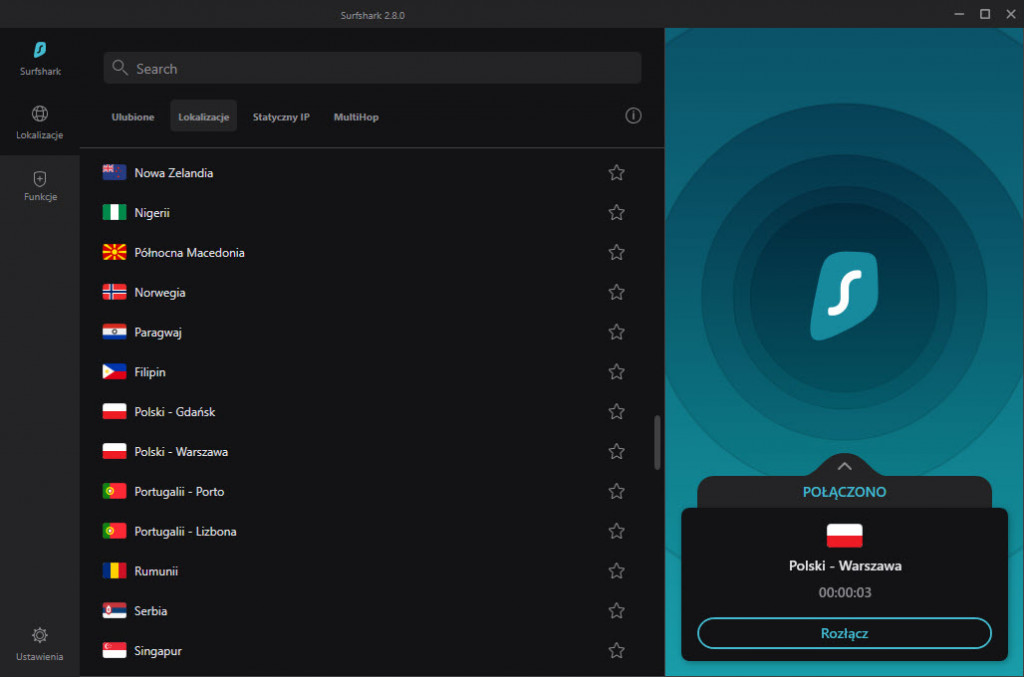Click the Północna Macedonia flag icon
This screenshot has height=677, width=1024.
coord(114,252)
